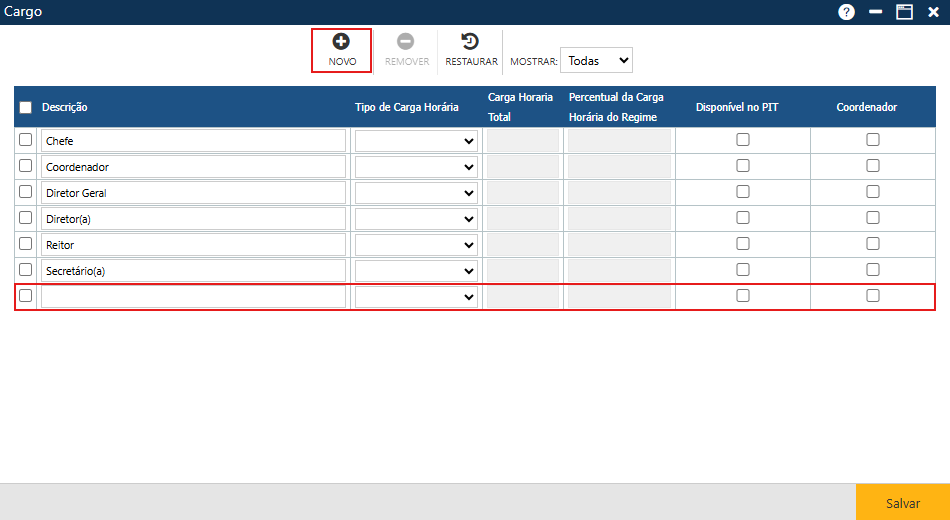
Task: Open the help question mark icon
Action: pyautogui.click(x=846, y=12)
